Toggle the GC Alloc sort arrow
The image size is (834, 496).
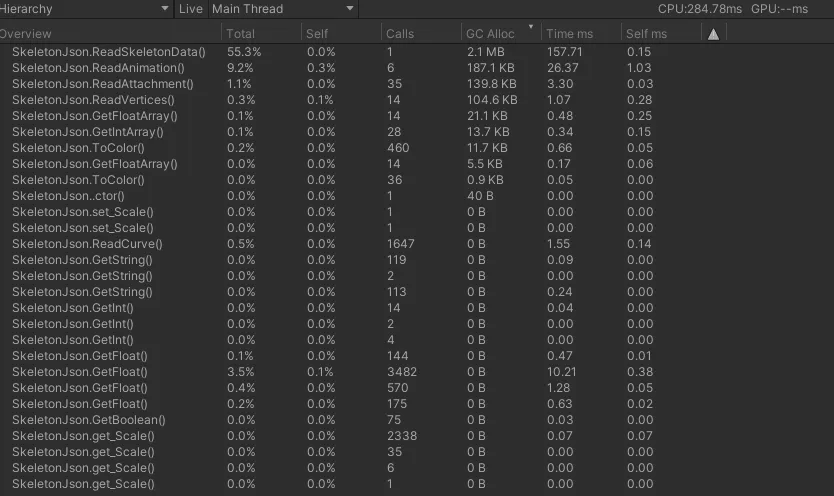pyautogui.click(x=530, y=27)
